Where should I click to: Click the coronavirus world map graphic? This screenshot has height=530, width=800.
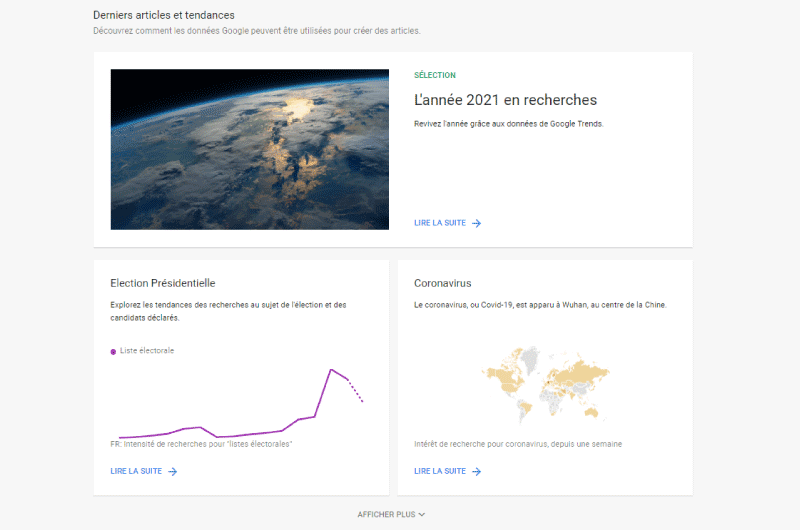pyautogui.click(x=545, y=384)
